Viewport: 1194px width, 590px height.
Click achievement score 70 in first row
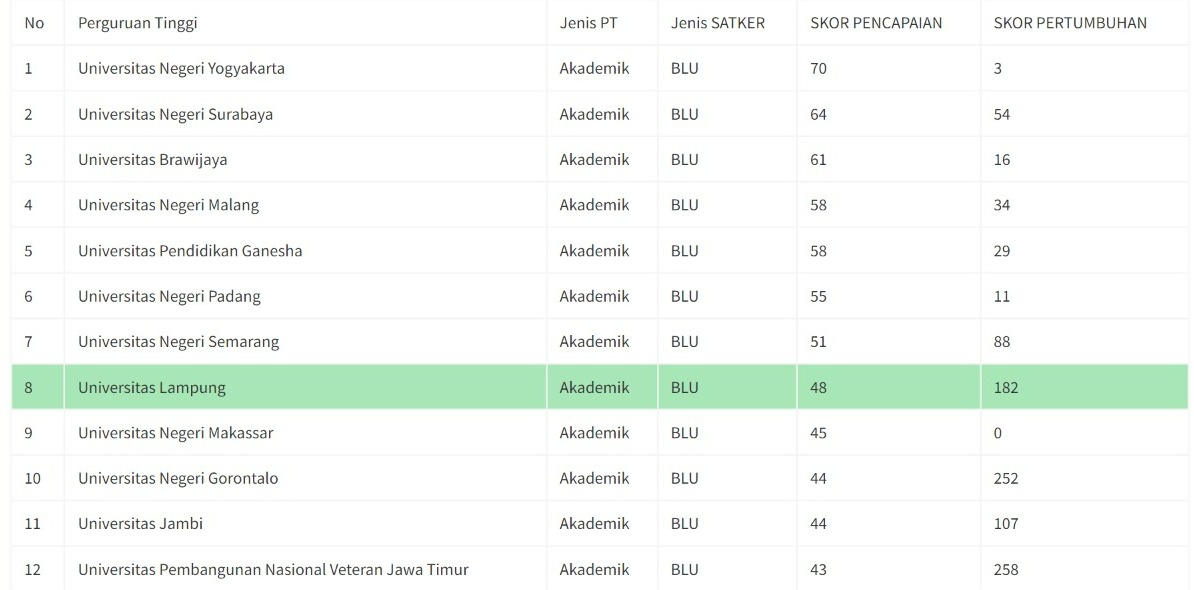(x=818, y=69)
